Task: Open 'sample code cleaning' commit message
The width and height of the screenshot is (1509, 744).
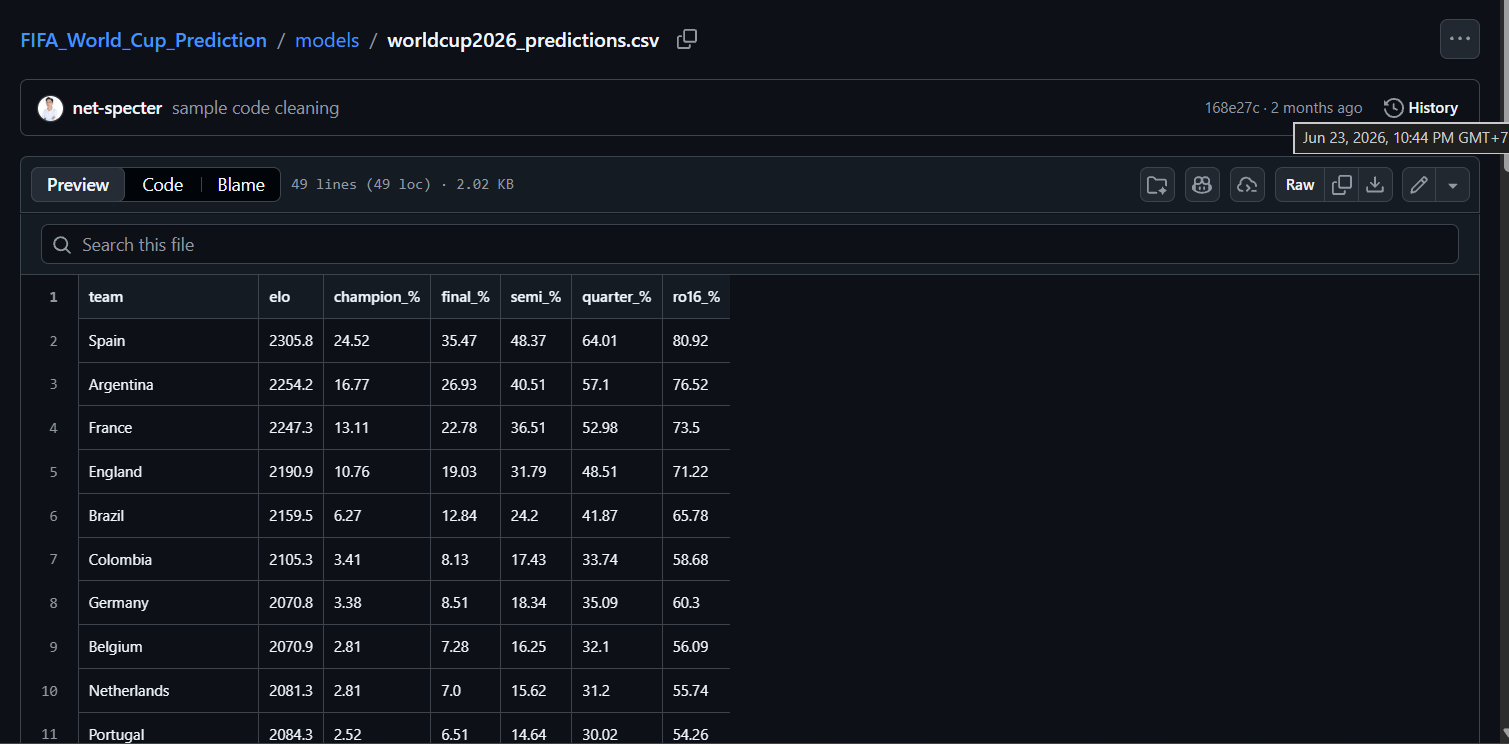Action: coord(255,108)
